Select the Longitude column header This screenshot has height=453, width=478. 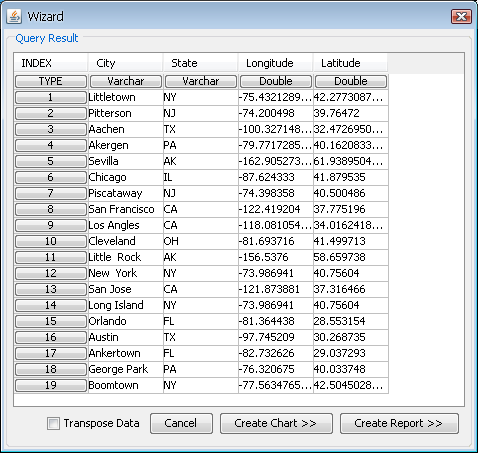point(276,63)
